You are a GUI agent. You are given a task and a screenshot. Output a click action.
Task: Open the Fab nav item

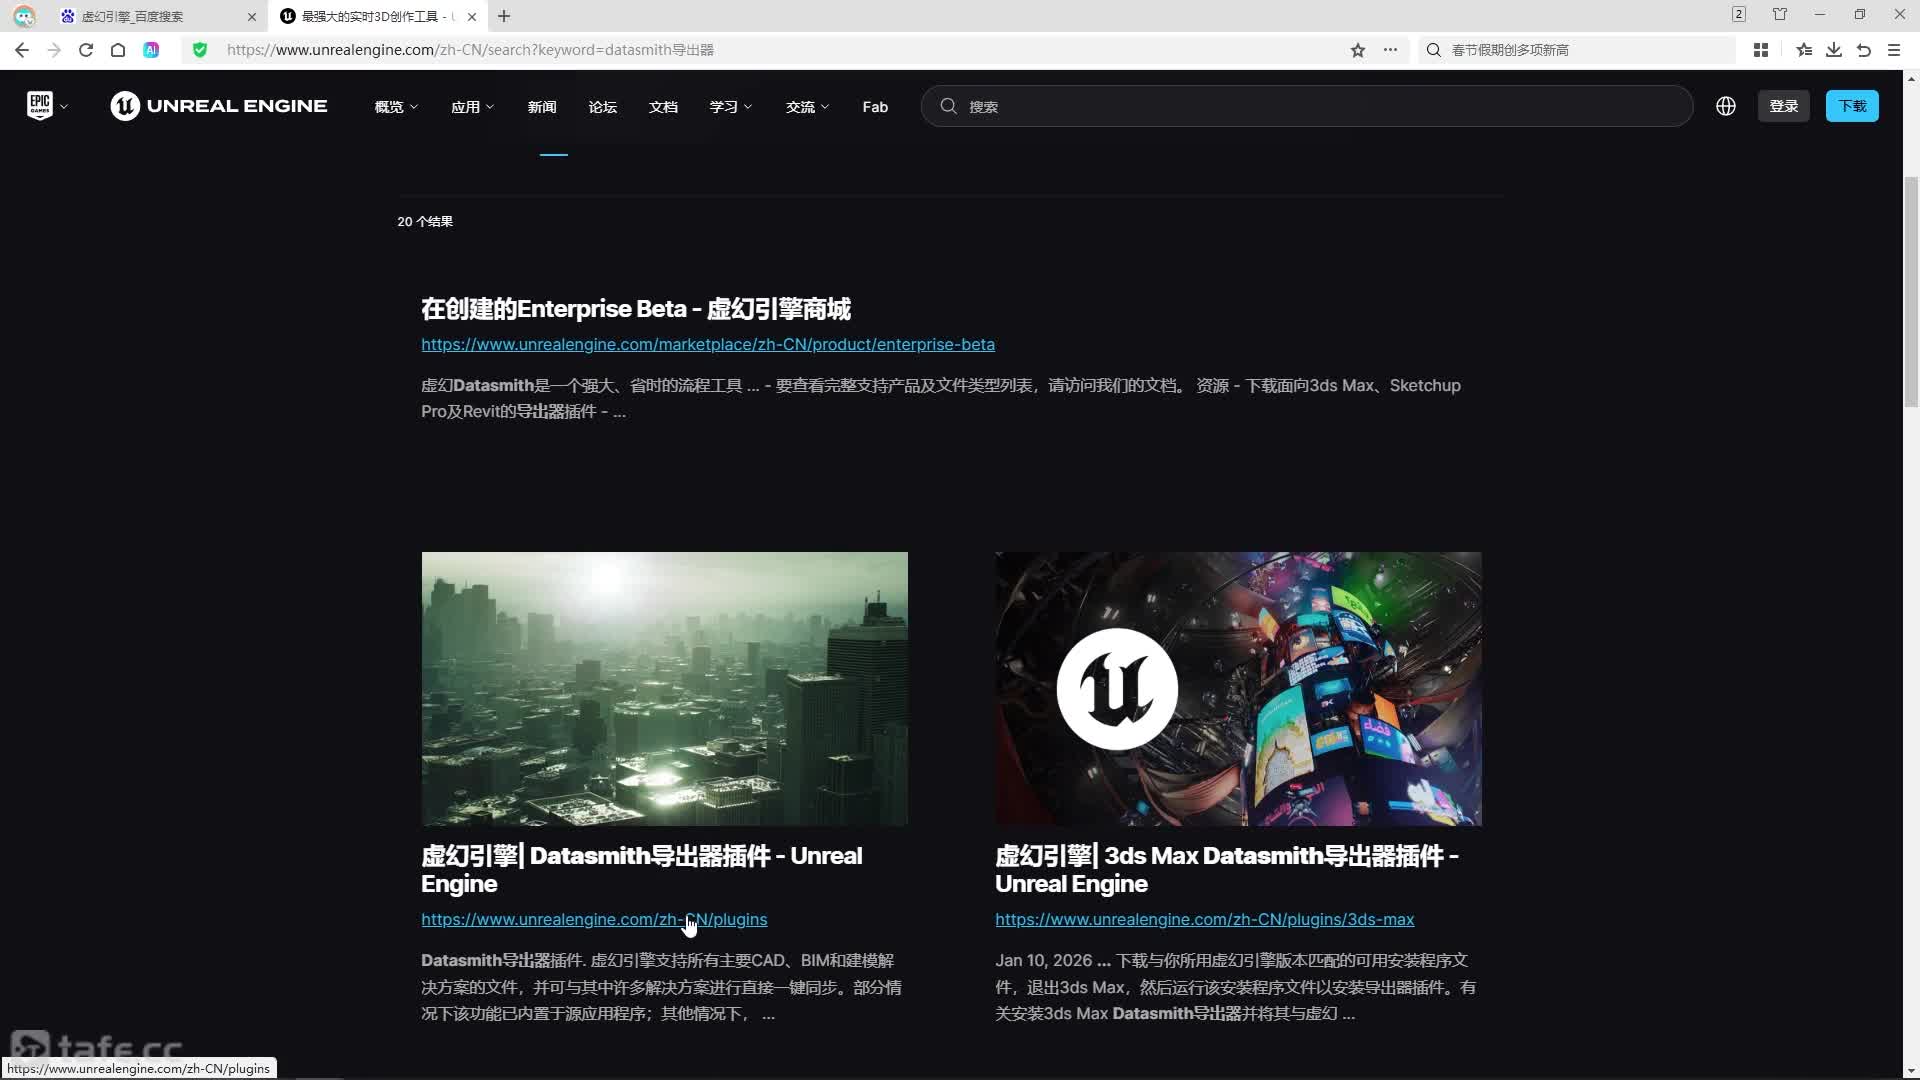tap(875, 107)
